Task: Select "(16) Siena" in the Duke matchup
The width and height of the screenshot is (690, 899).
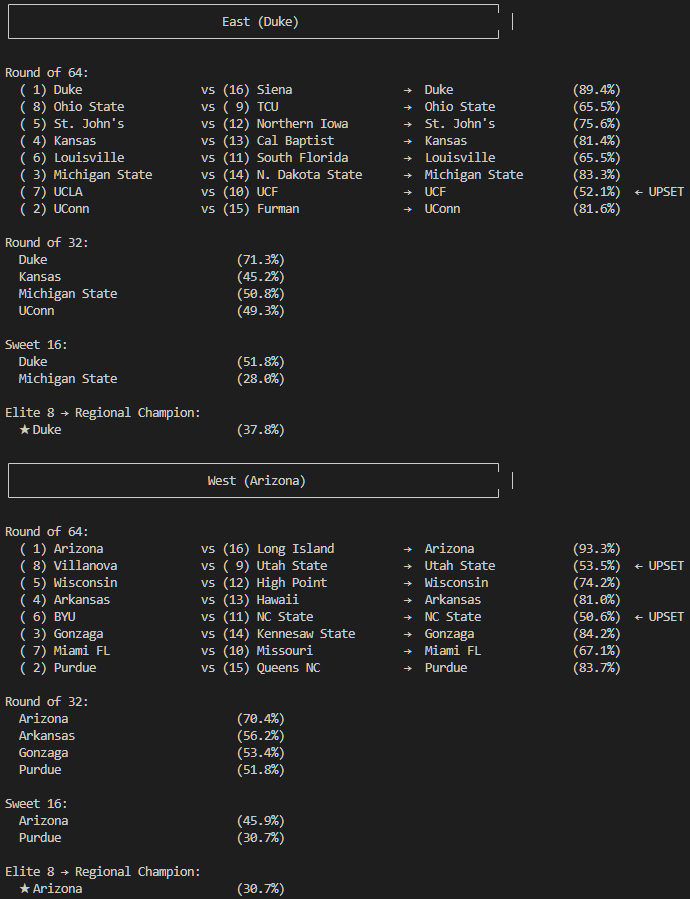Action: 258,90
